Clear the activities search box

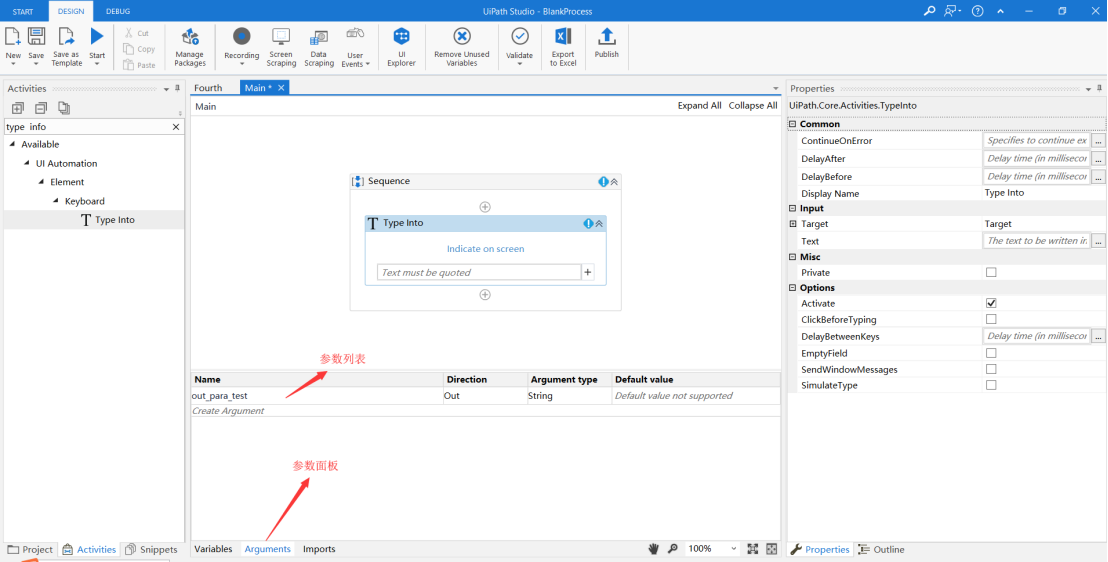pos(176,127)
